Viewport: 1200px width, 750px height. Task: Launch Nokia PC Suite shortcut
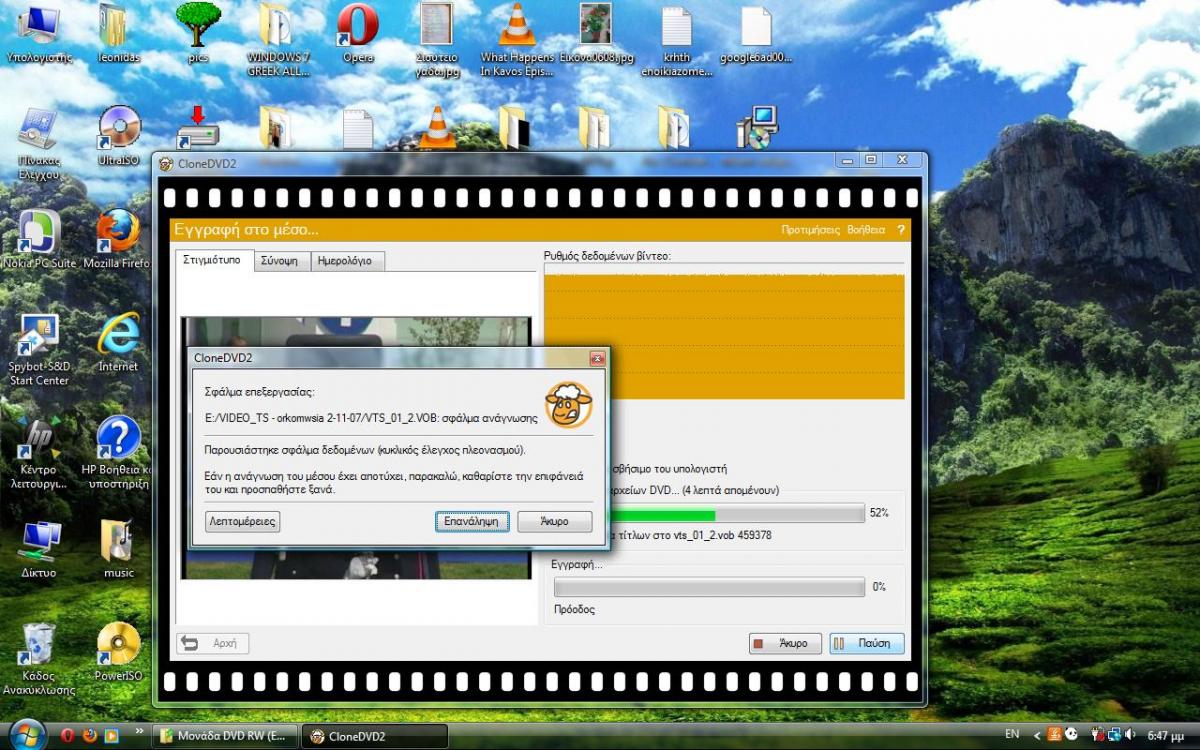point(39,240)
